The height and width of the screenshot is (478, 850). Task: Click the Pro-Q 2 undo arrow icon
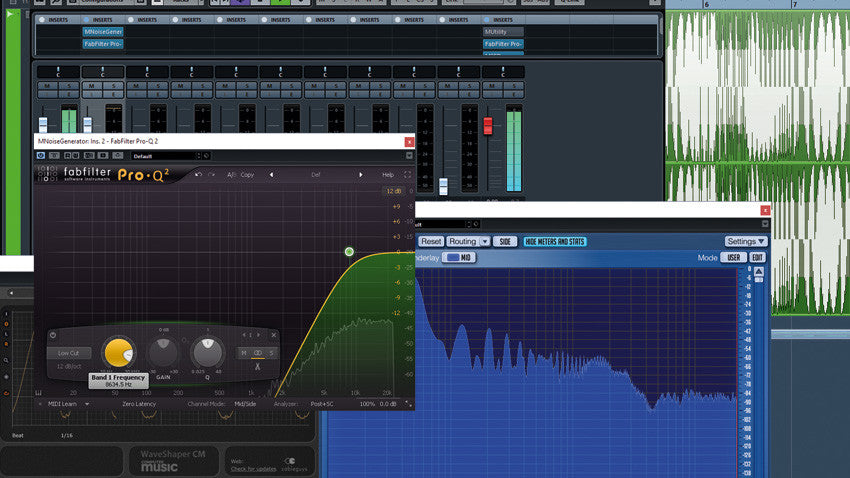(x=198, y=175)
